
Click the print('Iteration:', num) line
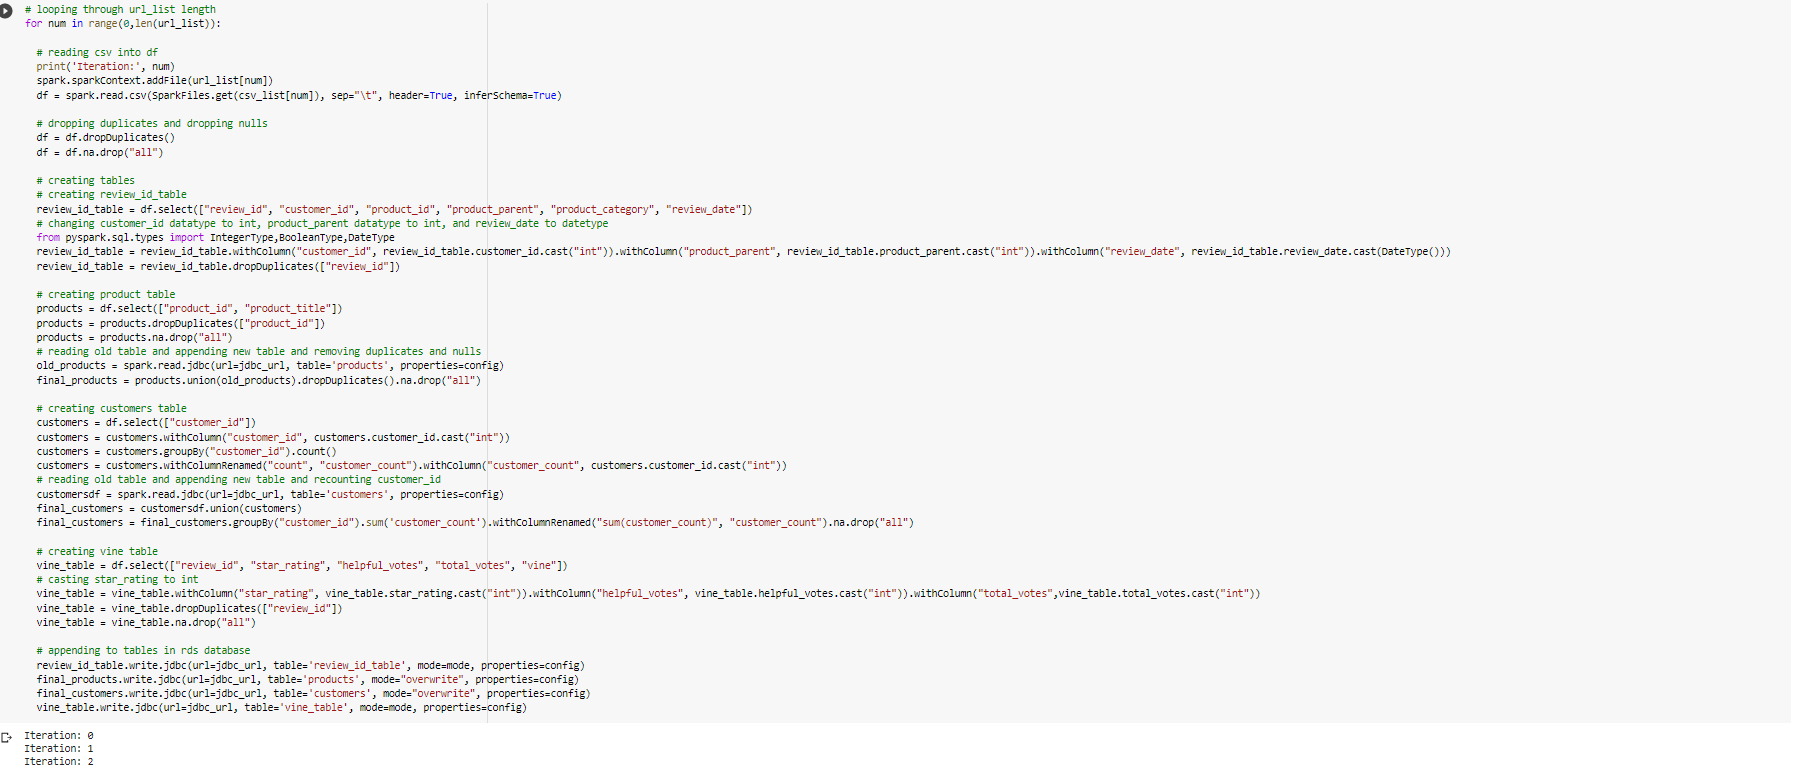tap(106, 67)
